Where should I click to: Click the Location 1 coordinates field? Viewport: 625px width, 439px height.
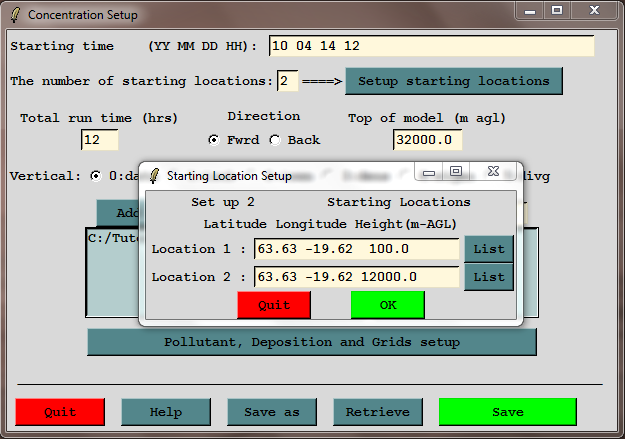[x=357, y=249]
